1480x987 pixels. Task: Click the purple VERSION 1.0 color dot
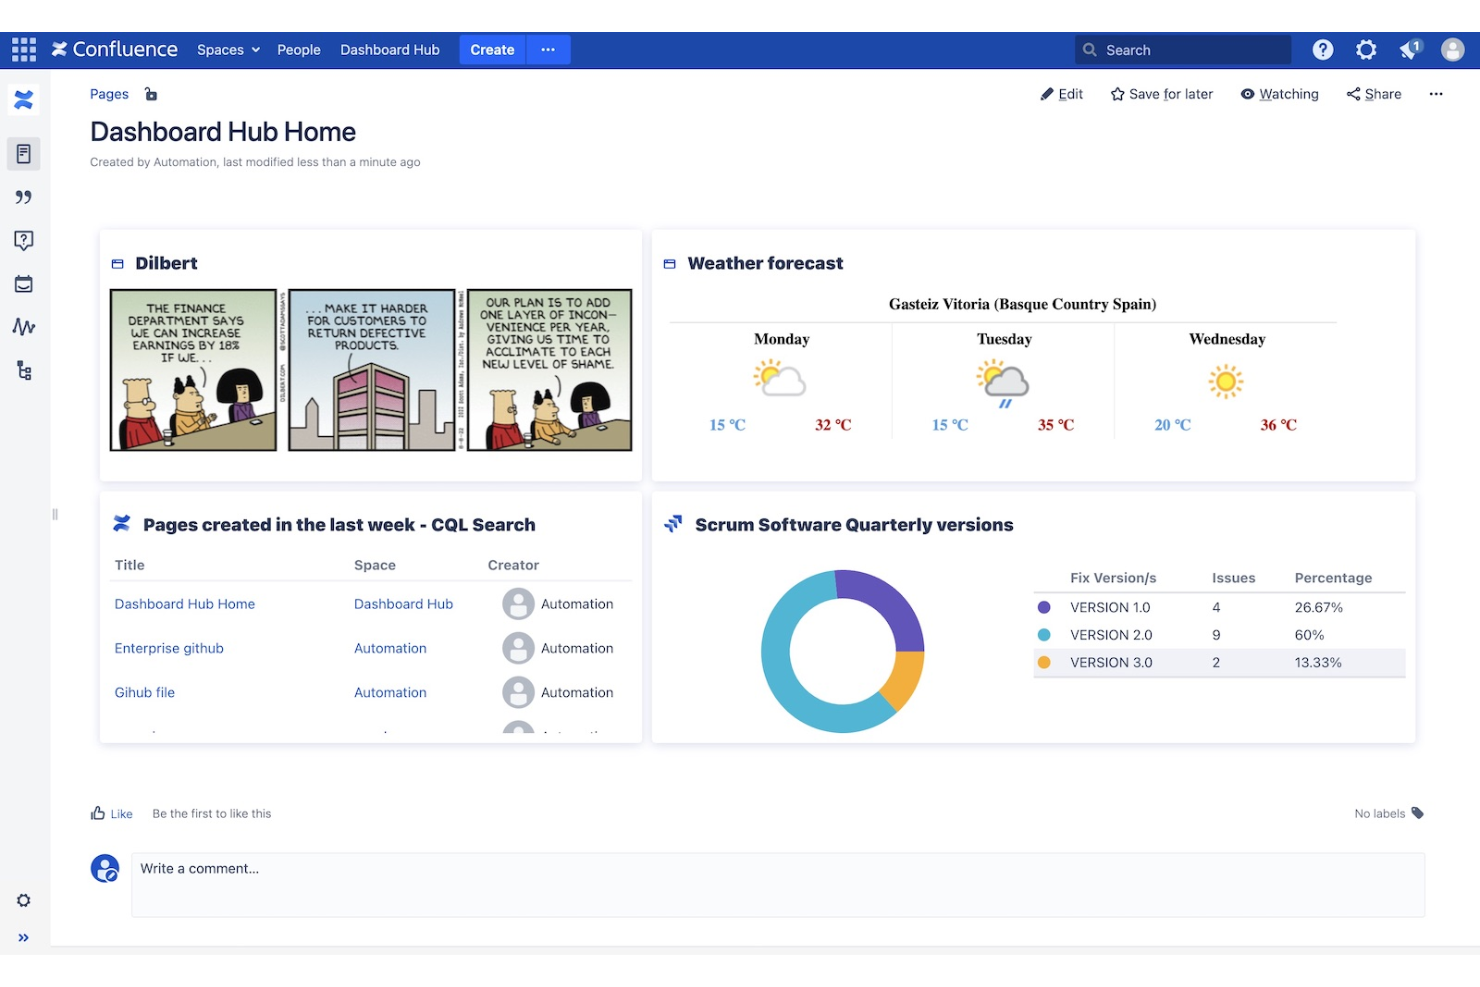point(1044,607)
